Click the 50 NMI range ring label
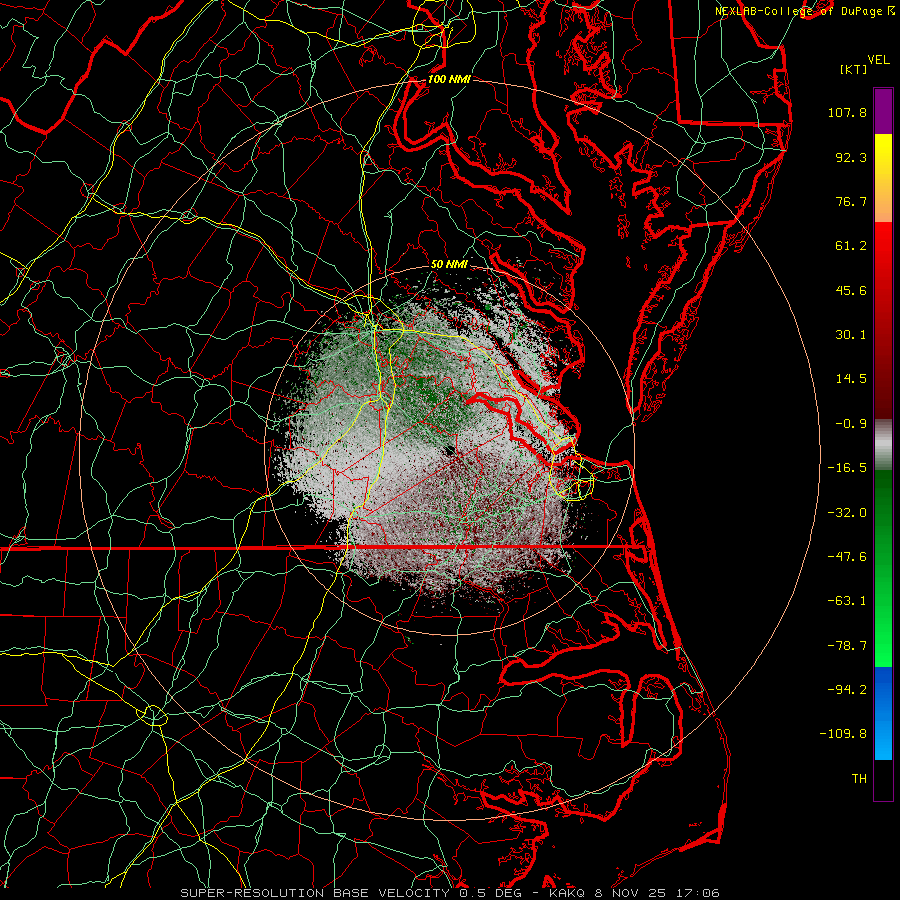This screenshot has width=900, height=900. (x=449, y=264)
